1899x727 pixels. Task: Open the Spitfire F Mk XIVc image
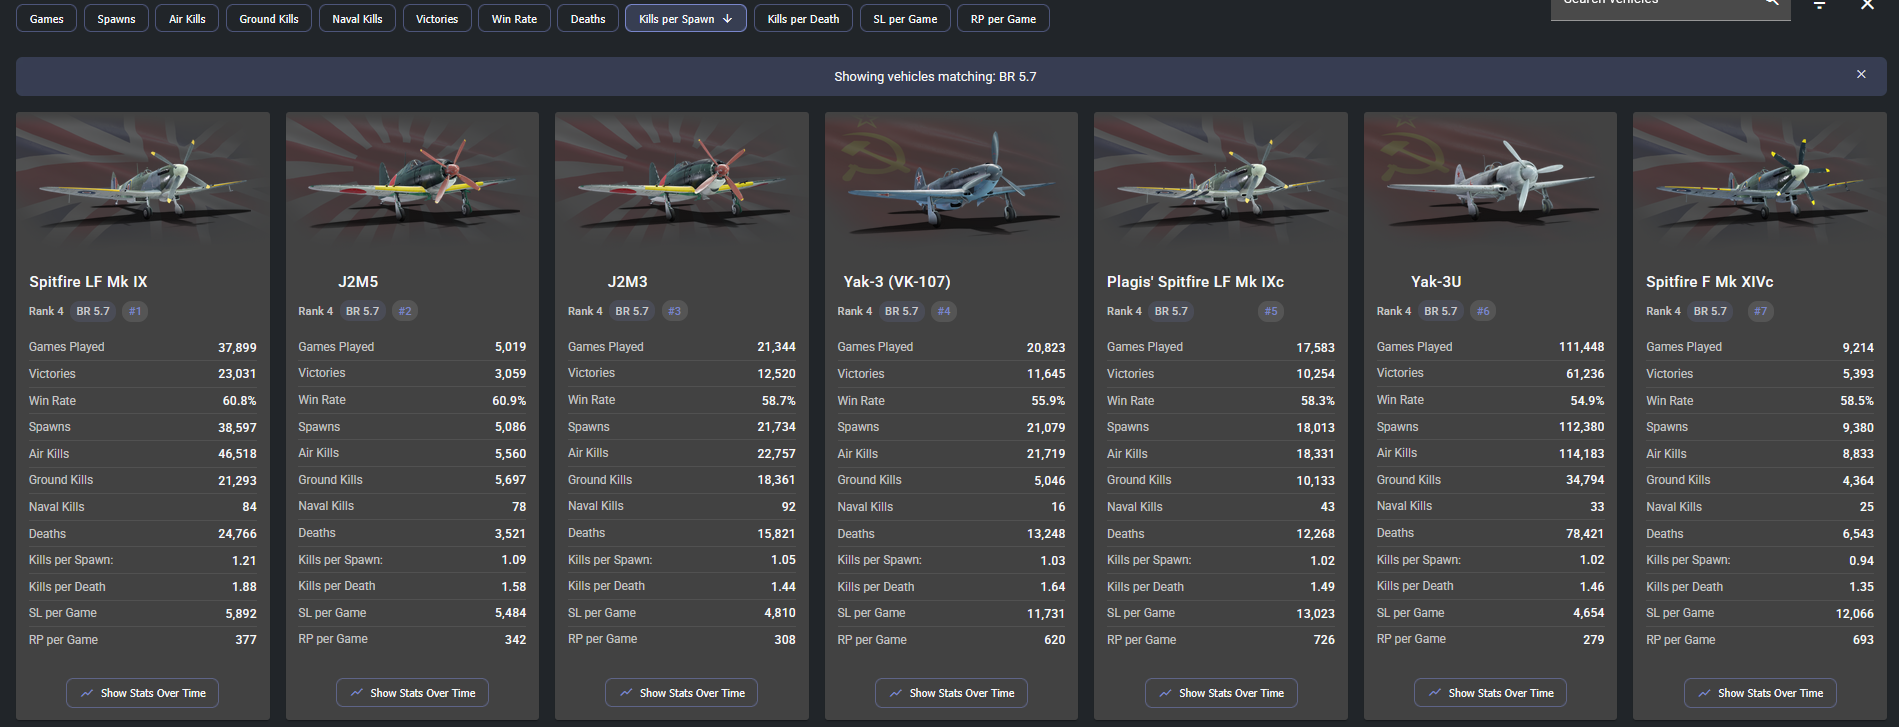tap(1760, 180)
